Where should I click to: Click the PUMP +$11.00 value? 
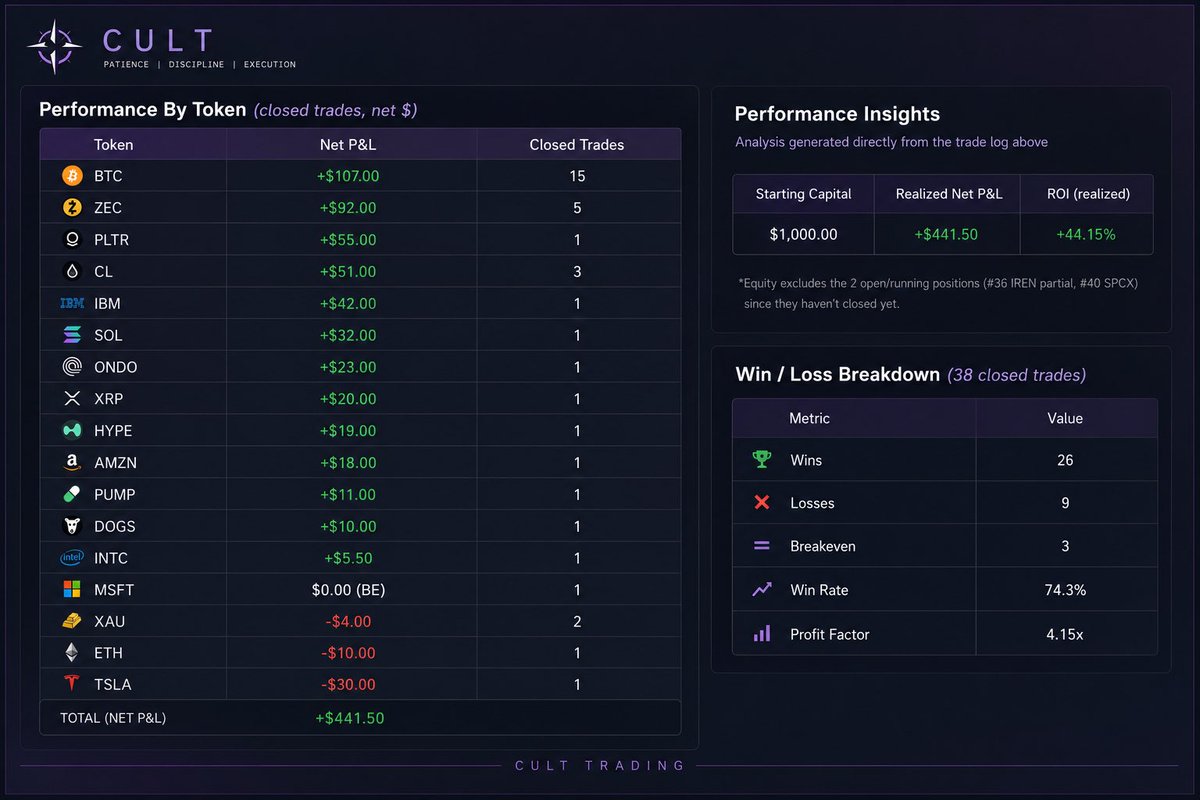point(348,494)
